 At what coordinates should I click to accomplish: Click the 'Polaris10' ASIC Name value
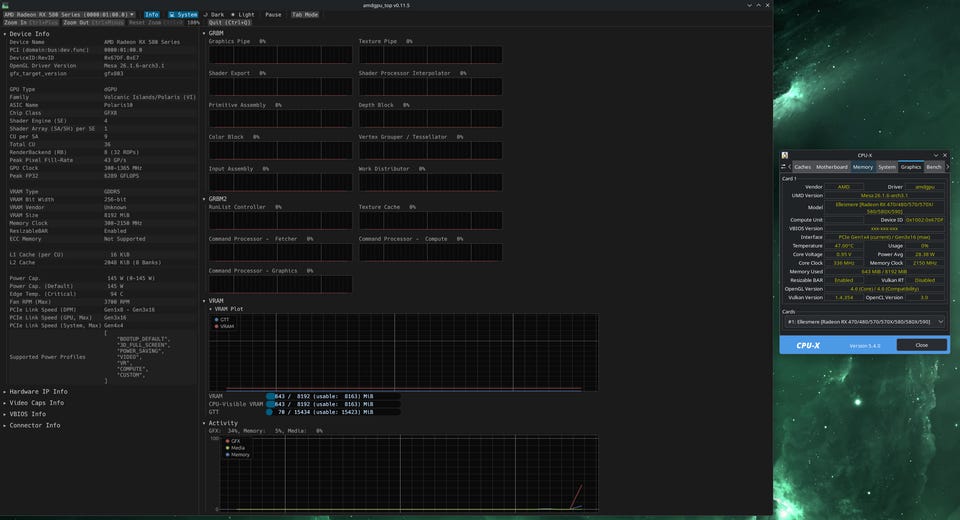[118, 105]
